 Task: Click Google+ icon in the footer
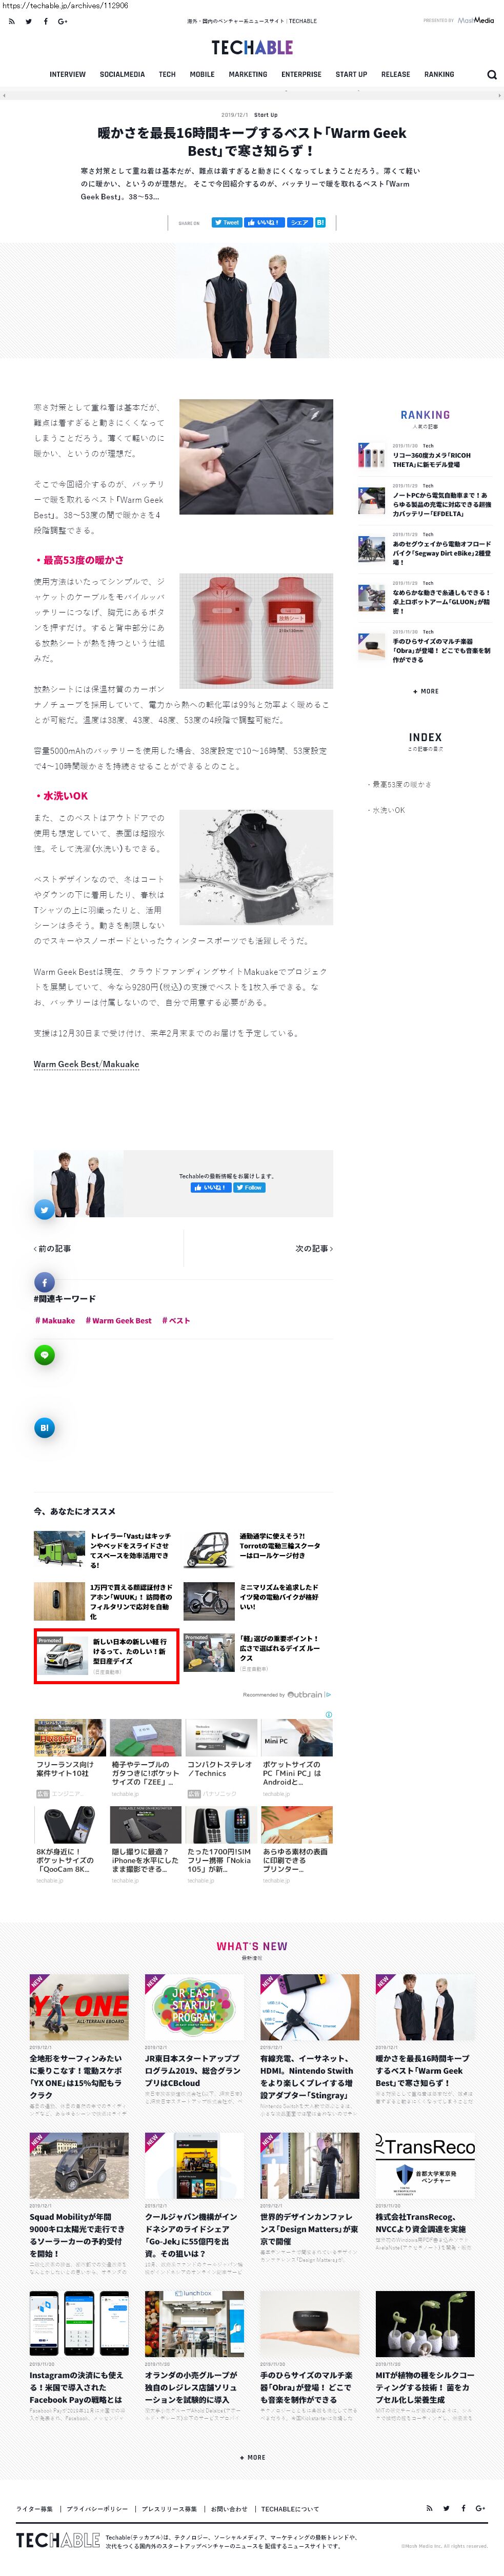point(480,2507)
